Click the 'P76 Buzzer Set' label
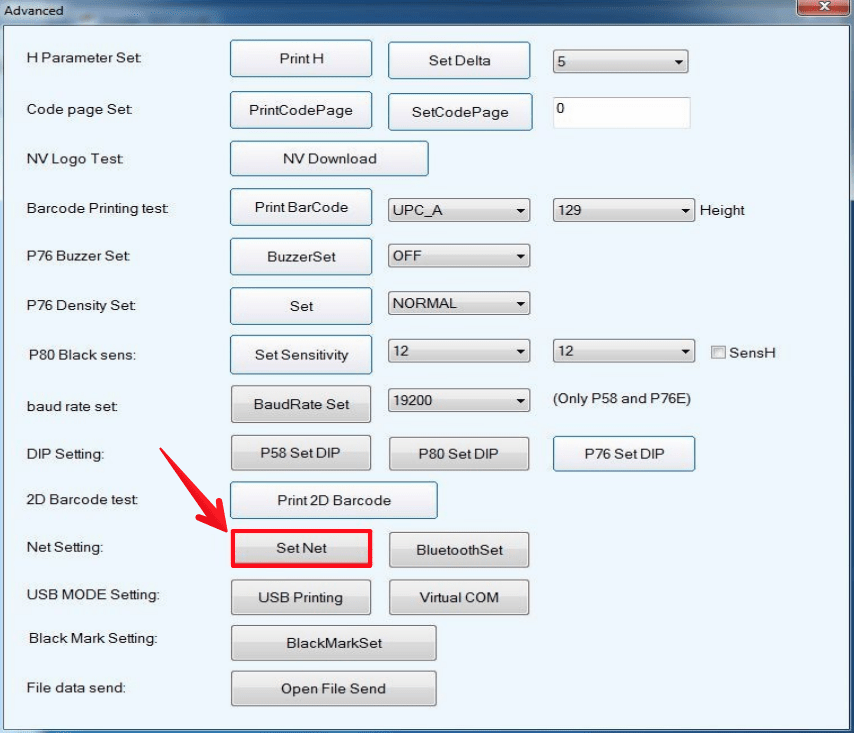Image resolution: width=854 pixels, height=733 pixels. click(x=78, y=256)
